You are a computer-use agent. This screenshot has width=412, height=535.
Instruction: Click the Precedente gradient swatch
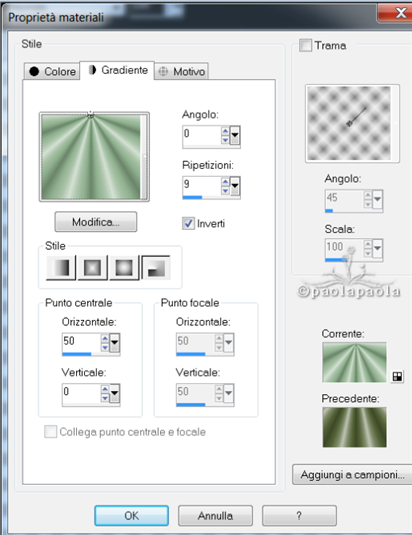tap(354, 427)
